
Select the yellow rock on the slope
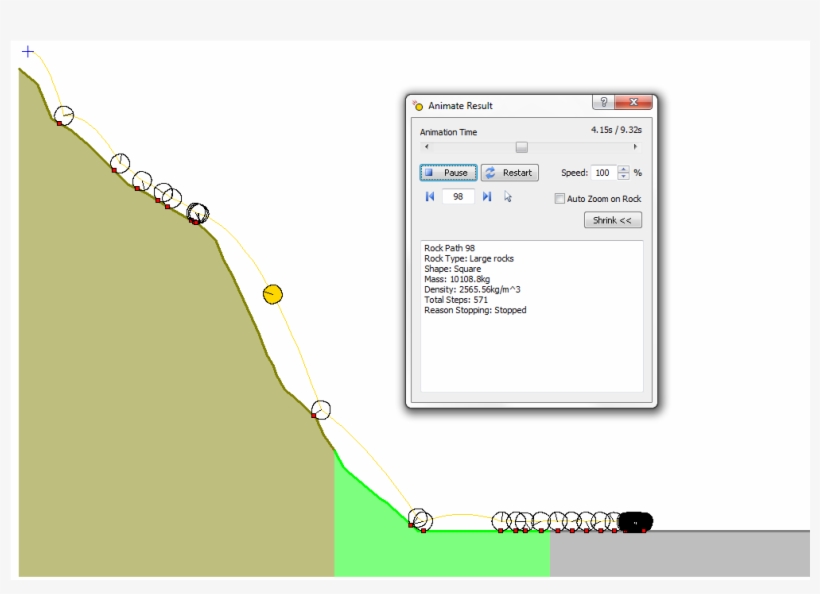pos(272,293)
